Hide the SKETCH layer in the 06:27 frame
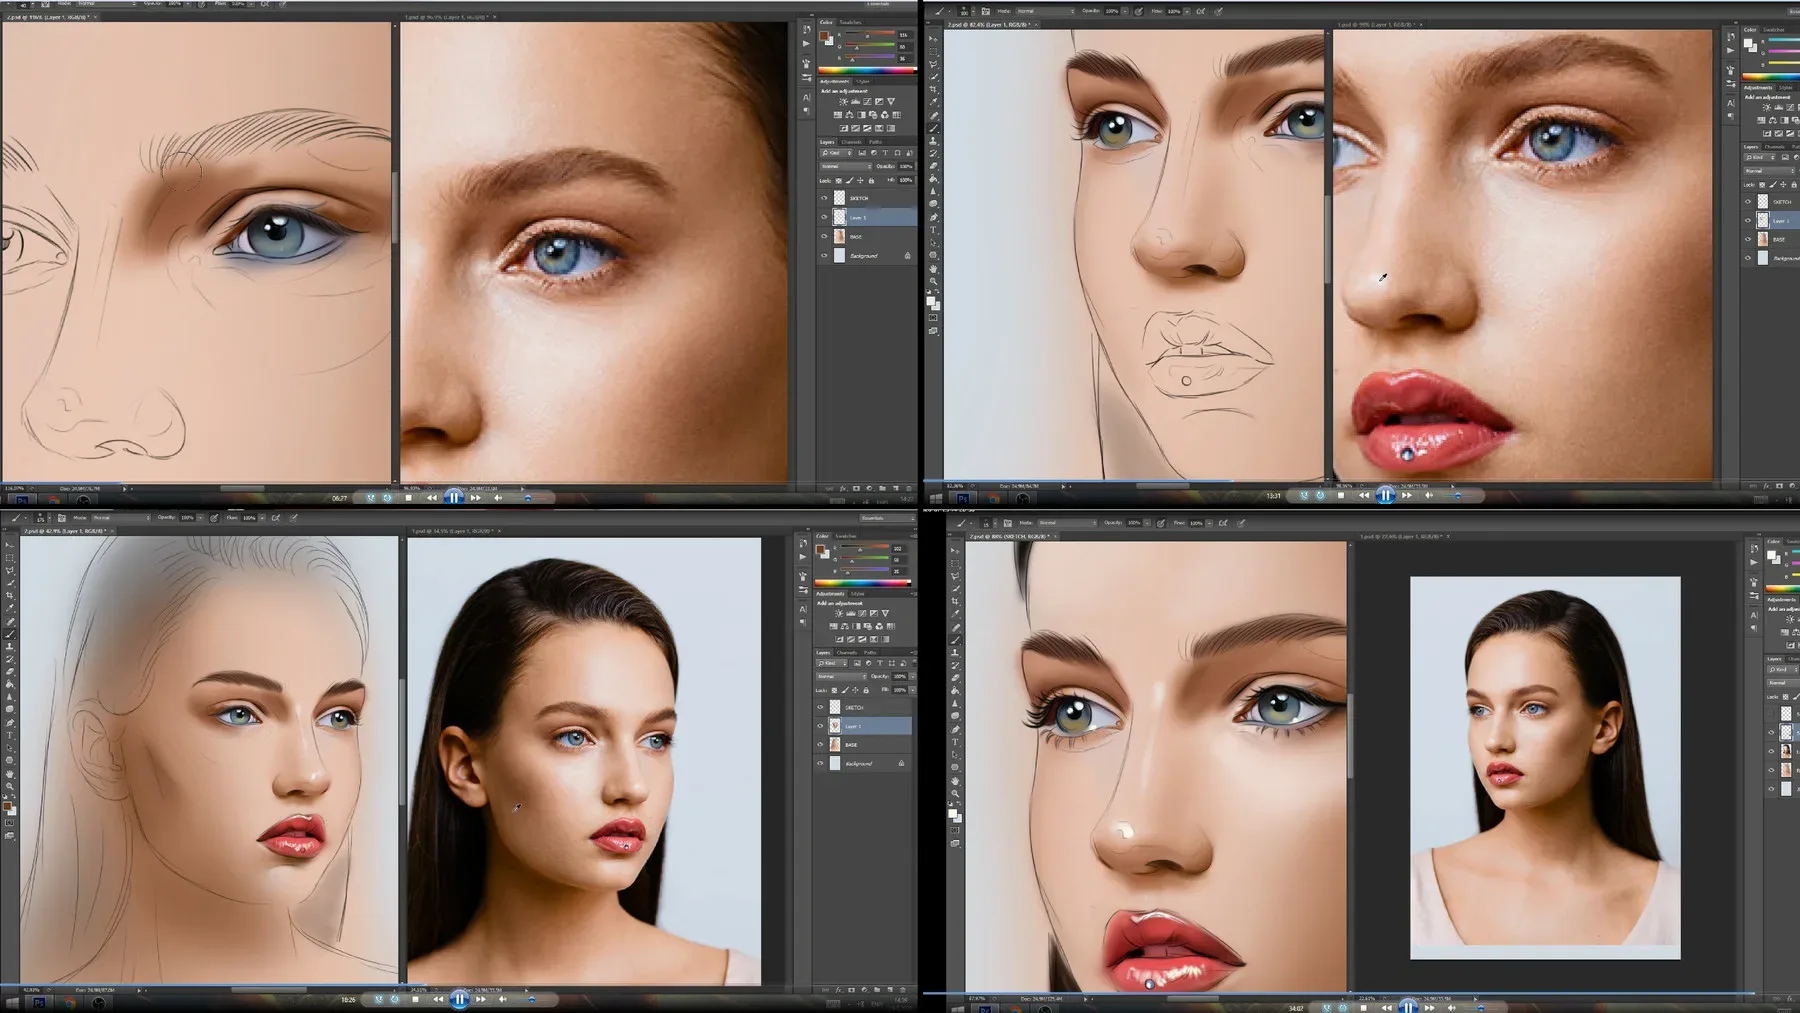The height and width of the screenshot is (1013, 1800). pos(824,198)
